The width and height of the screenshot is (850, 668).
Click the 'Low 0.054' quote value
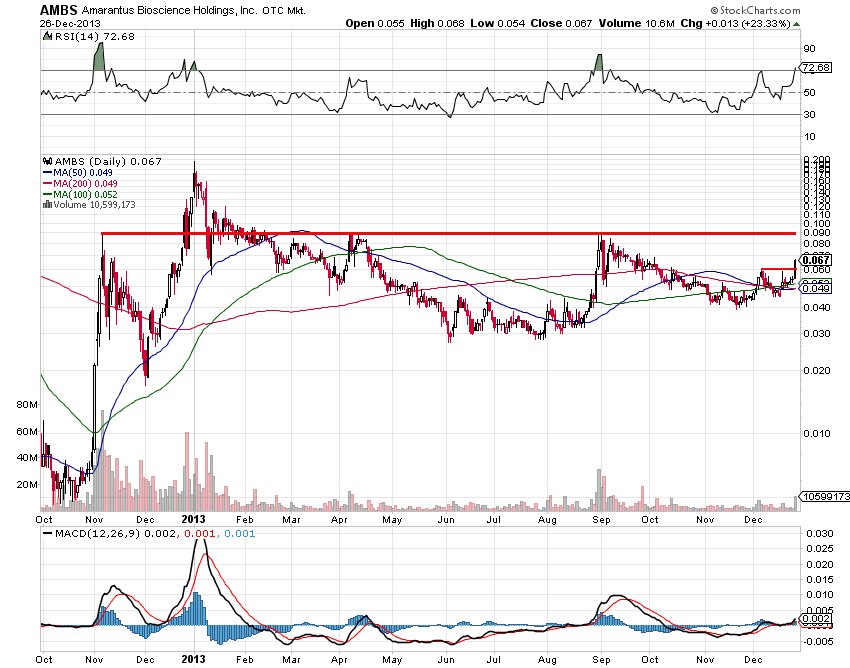(x=497, y=23)
